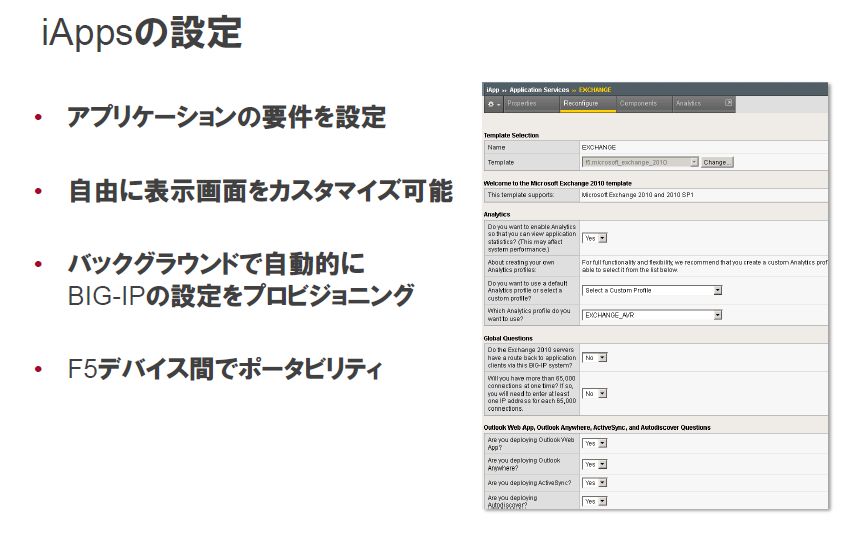Click the Global Questions heading

[508, 338]
